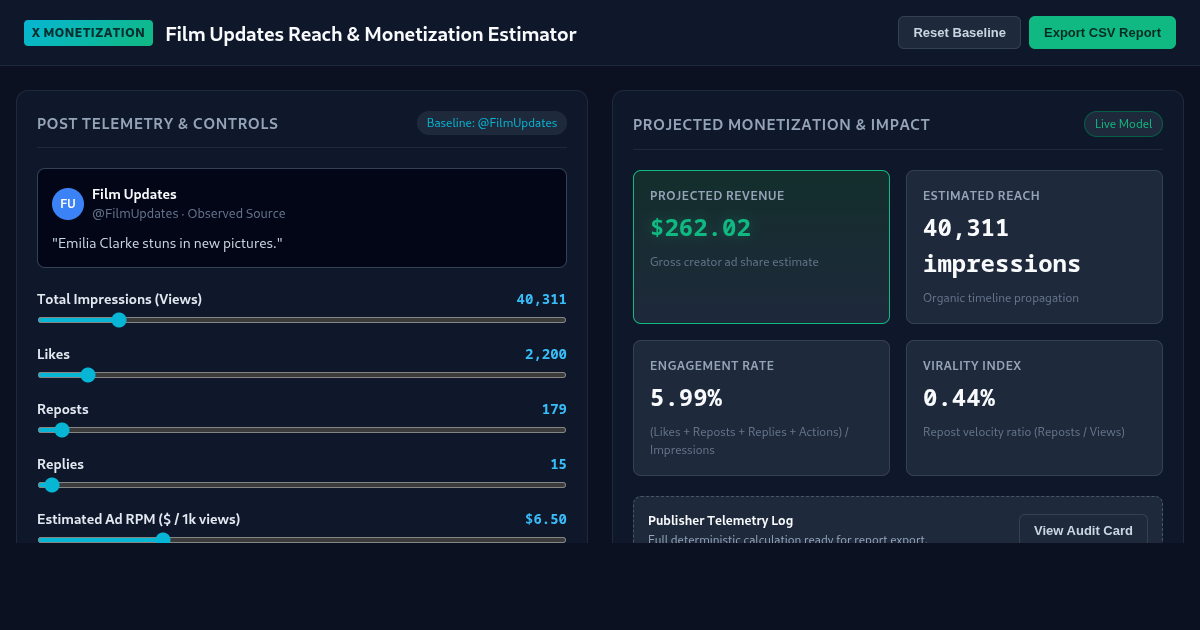The image size is (1200, 630).
Task: Click the Reposts slider handle
Action: [x=62, y=430]
